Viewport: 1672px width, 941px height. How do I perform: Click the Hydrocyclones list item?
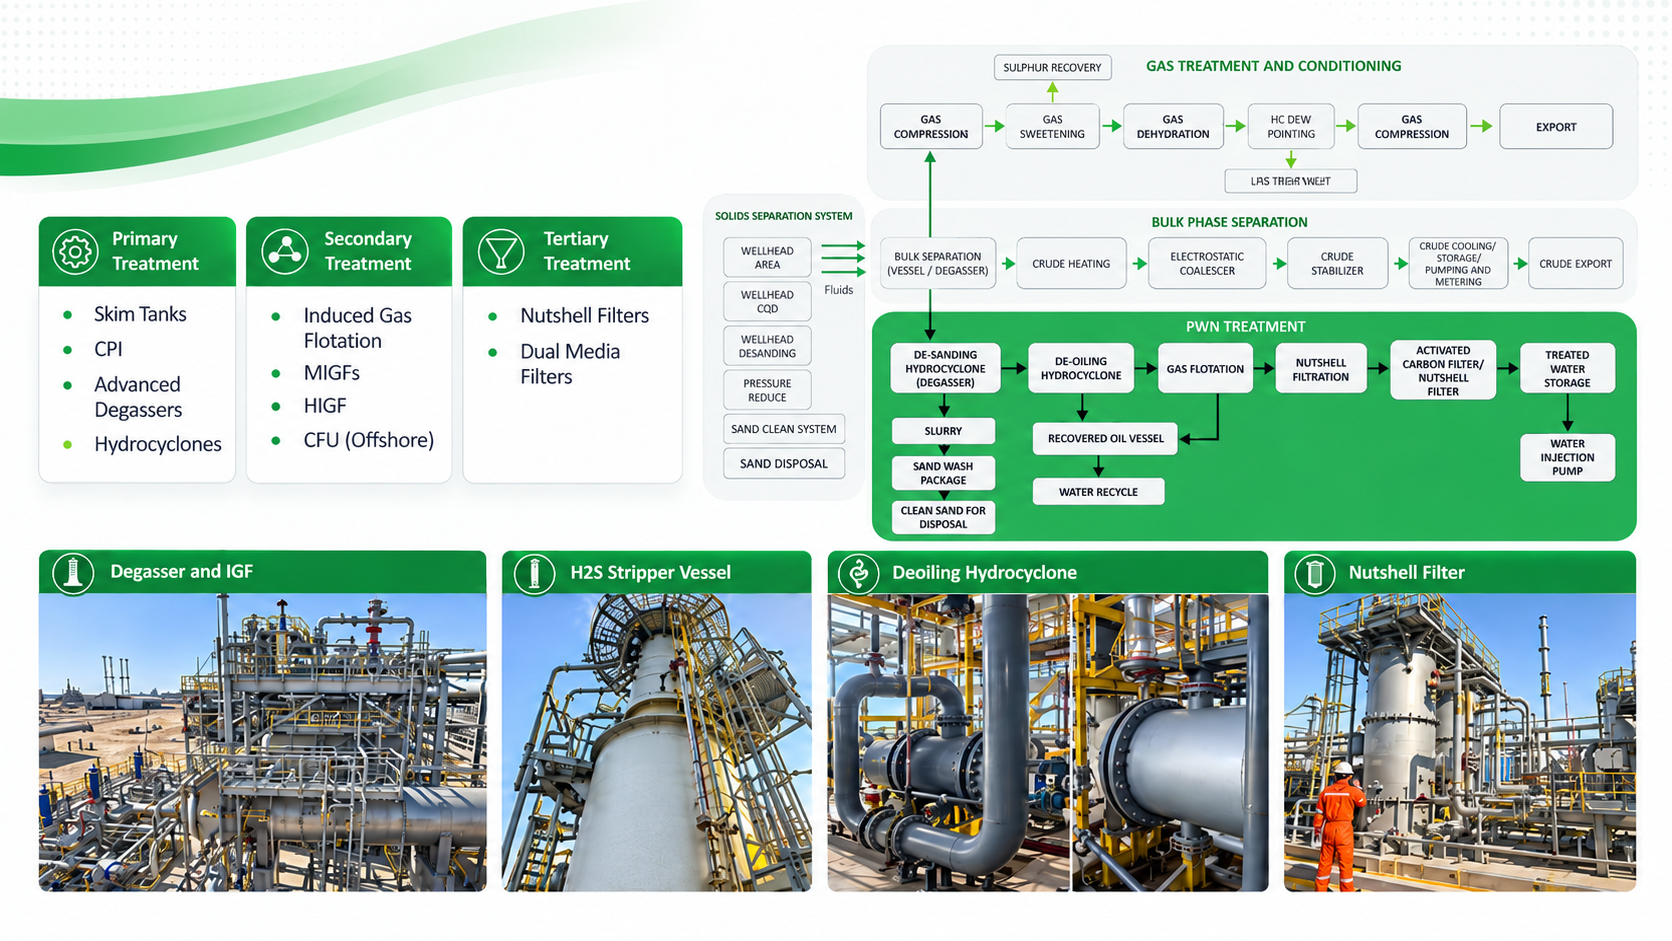158,444
